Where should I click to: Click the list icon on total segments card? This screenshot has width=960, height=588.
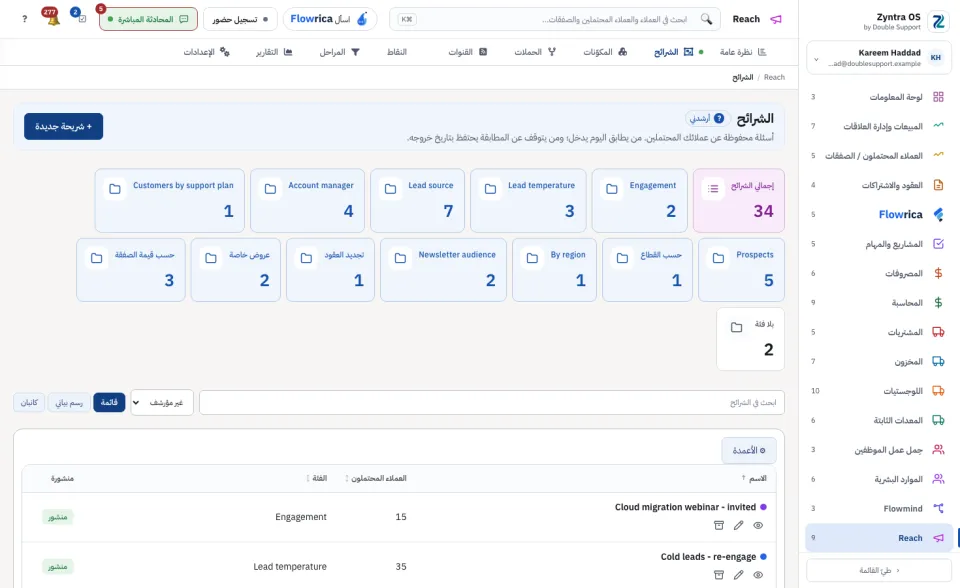[713, 189]
